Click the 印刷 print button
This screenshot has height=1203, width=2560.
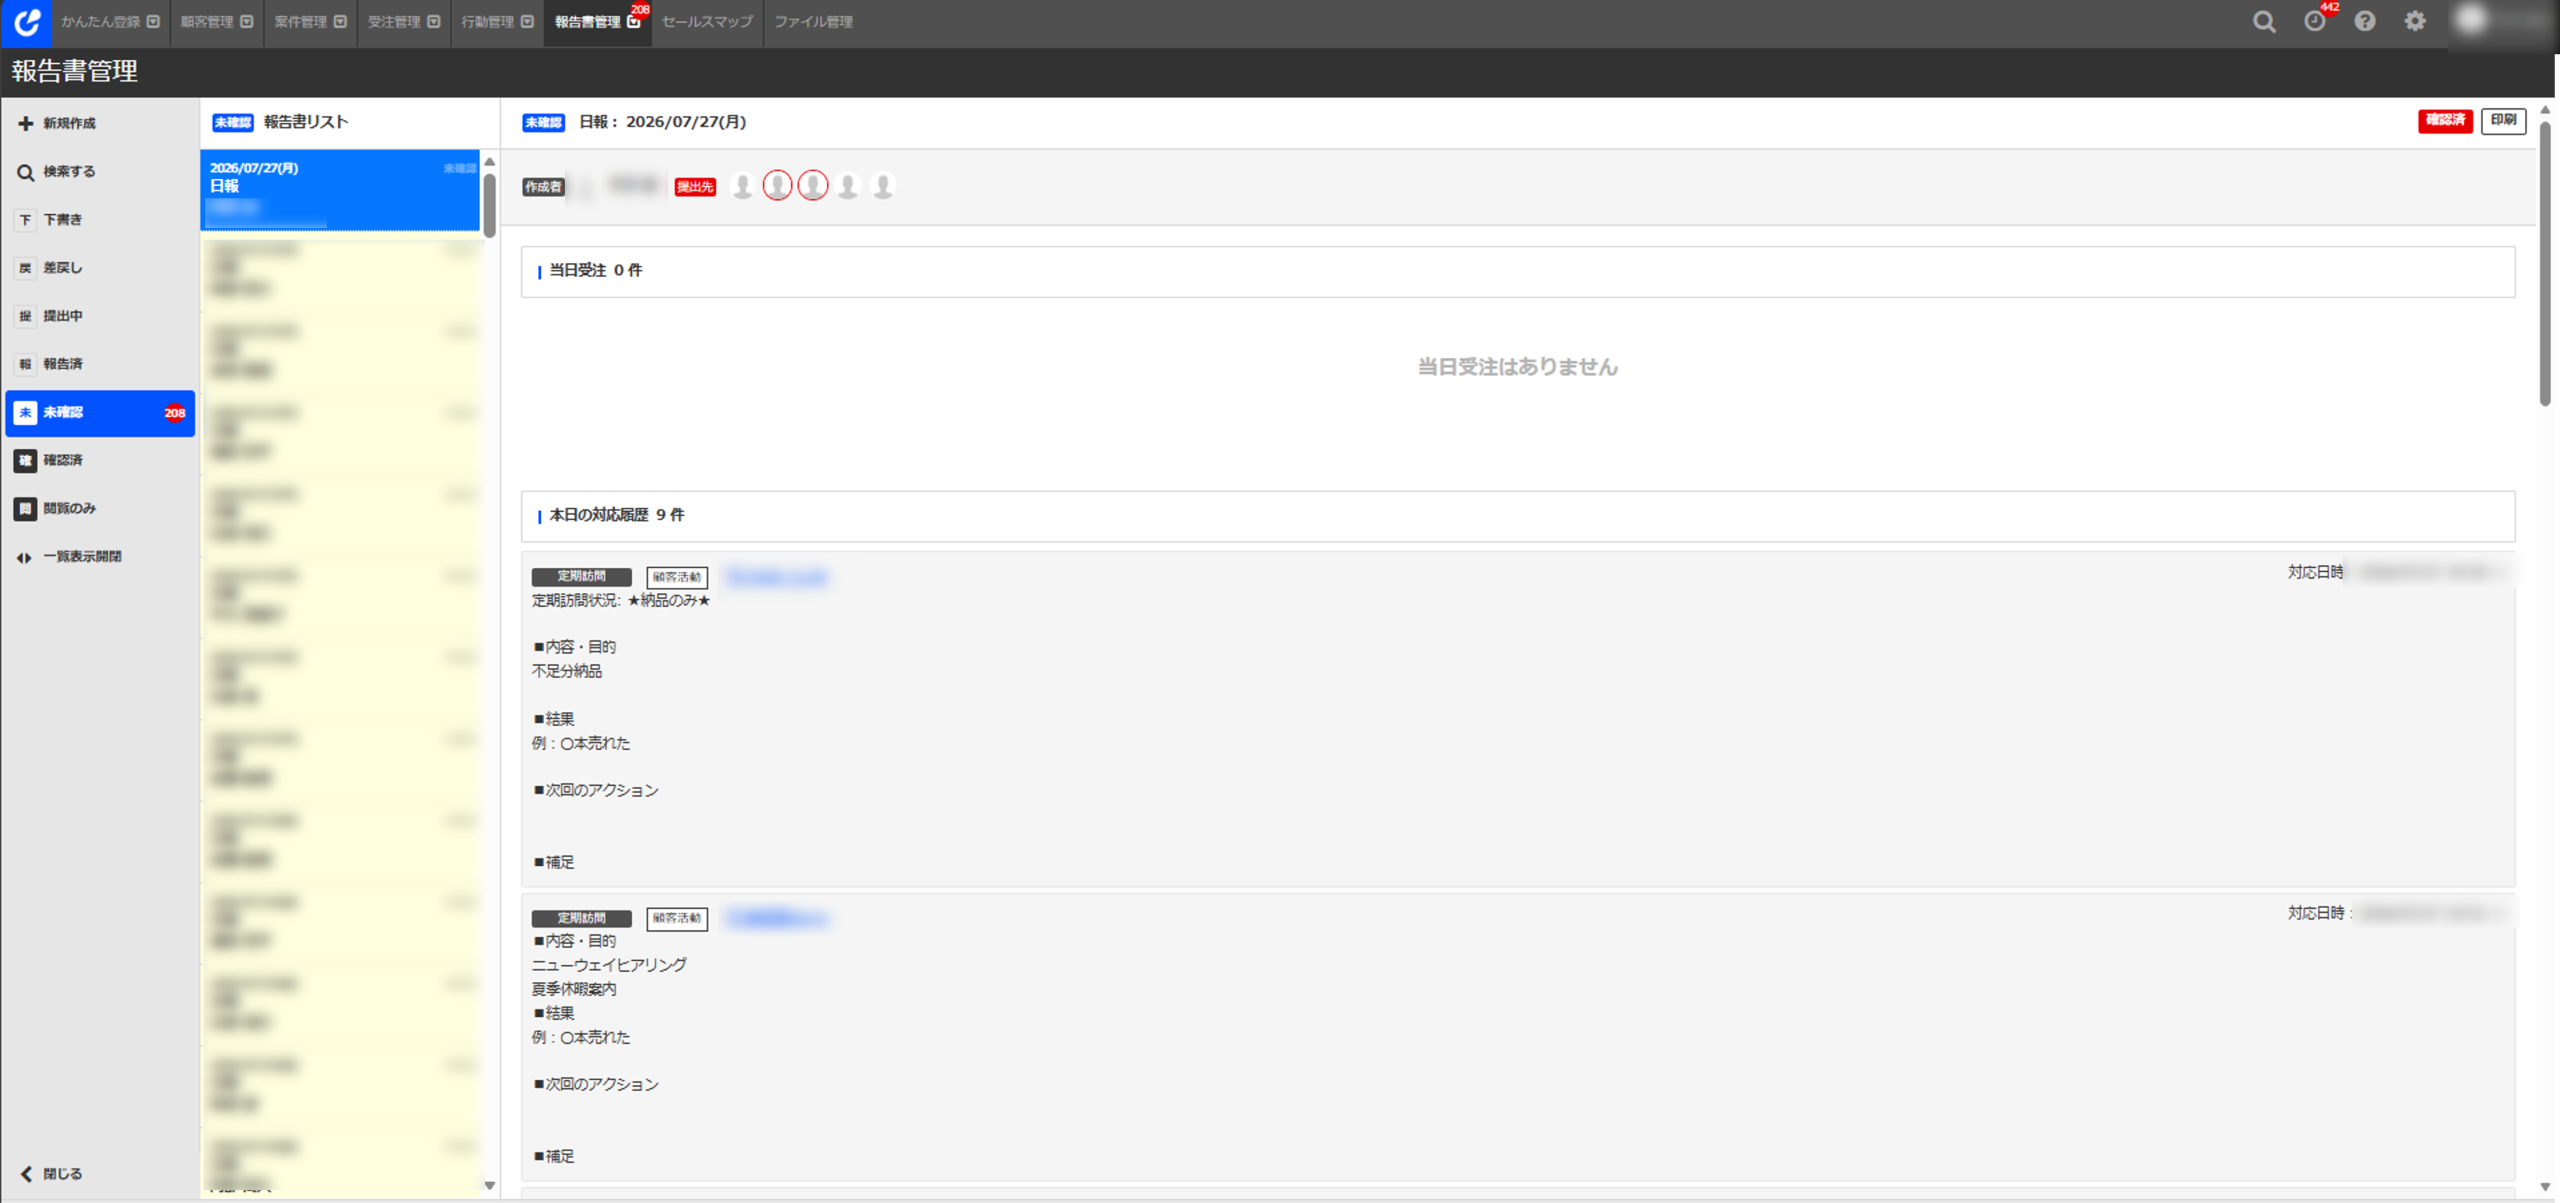point(2503,120)
